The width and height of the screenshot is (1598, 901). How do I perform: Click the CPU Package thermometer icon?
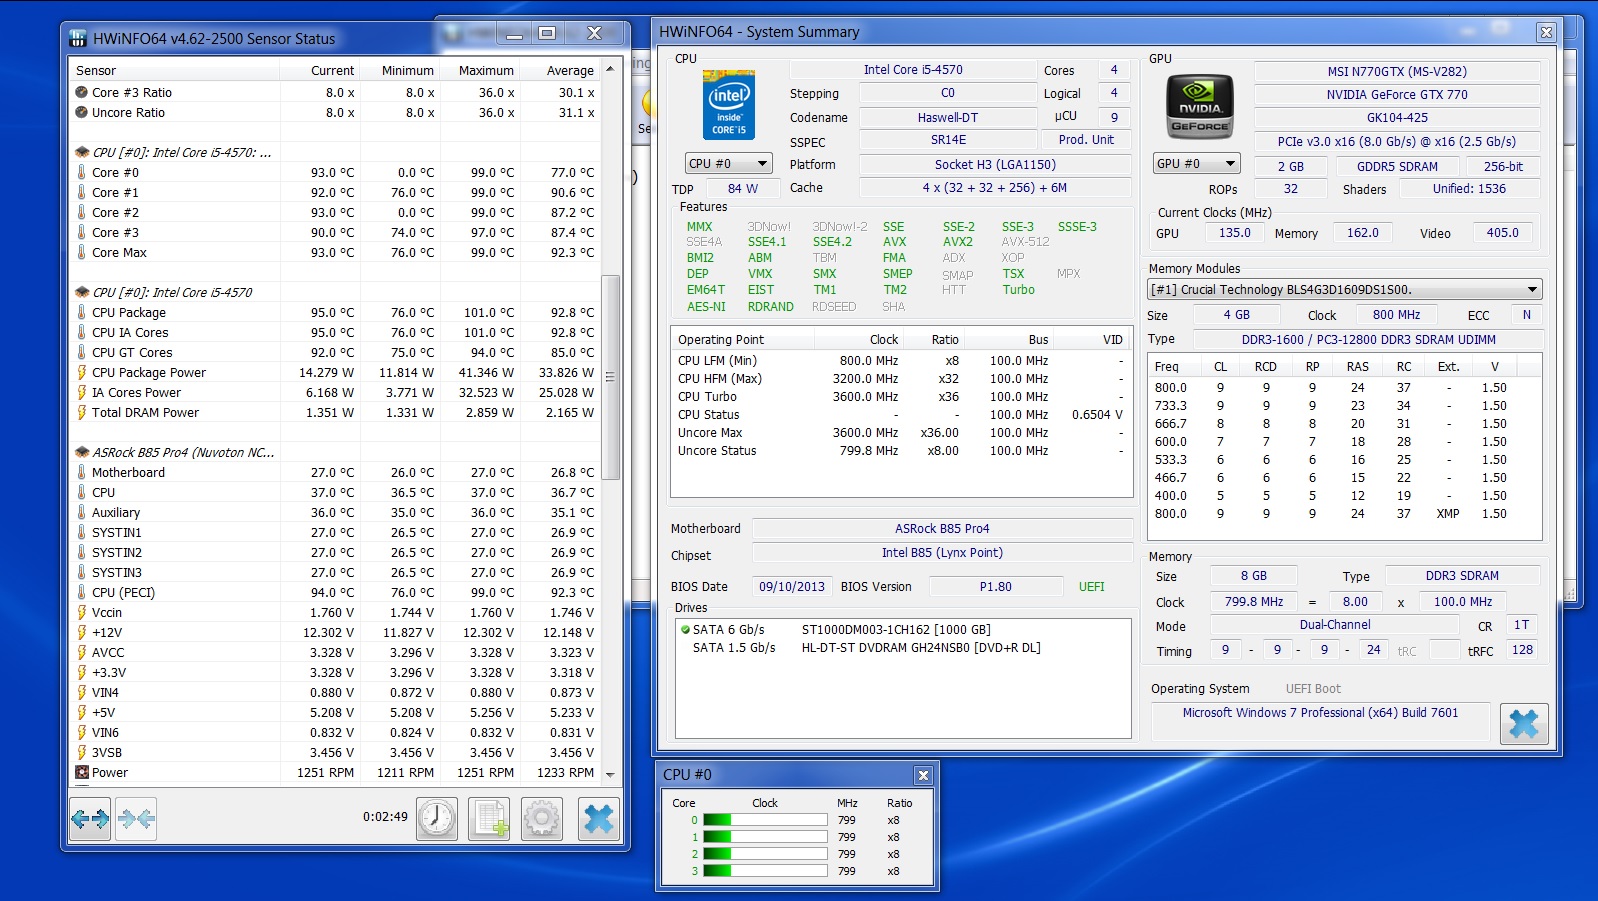coord(81,312)
